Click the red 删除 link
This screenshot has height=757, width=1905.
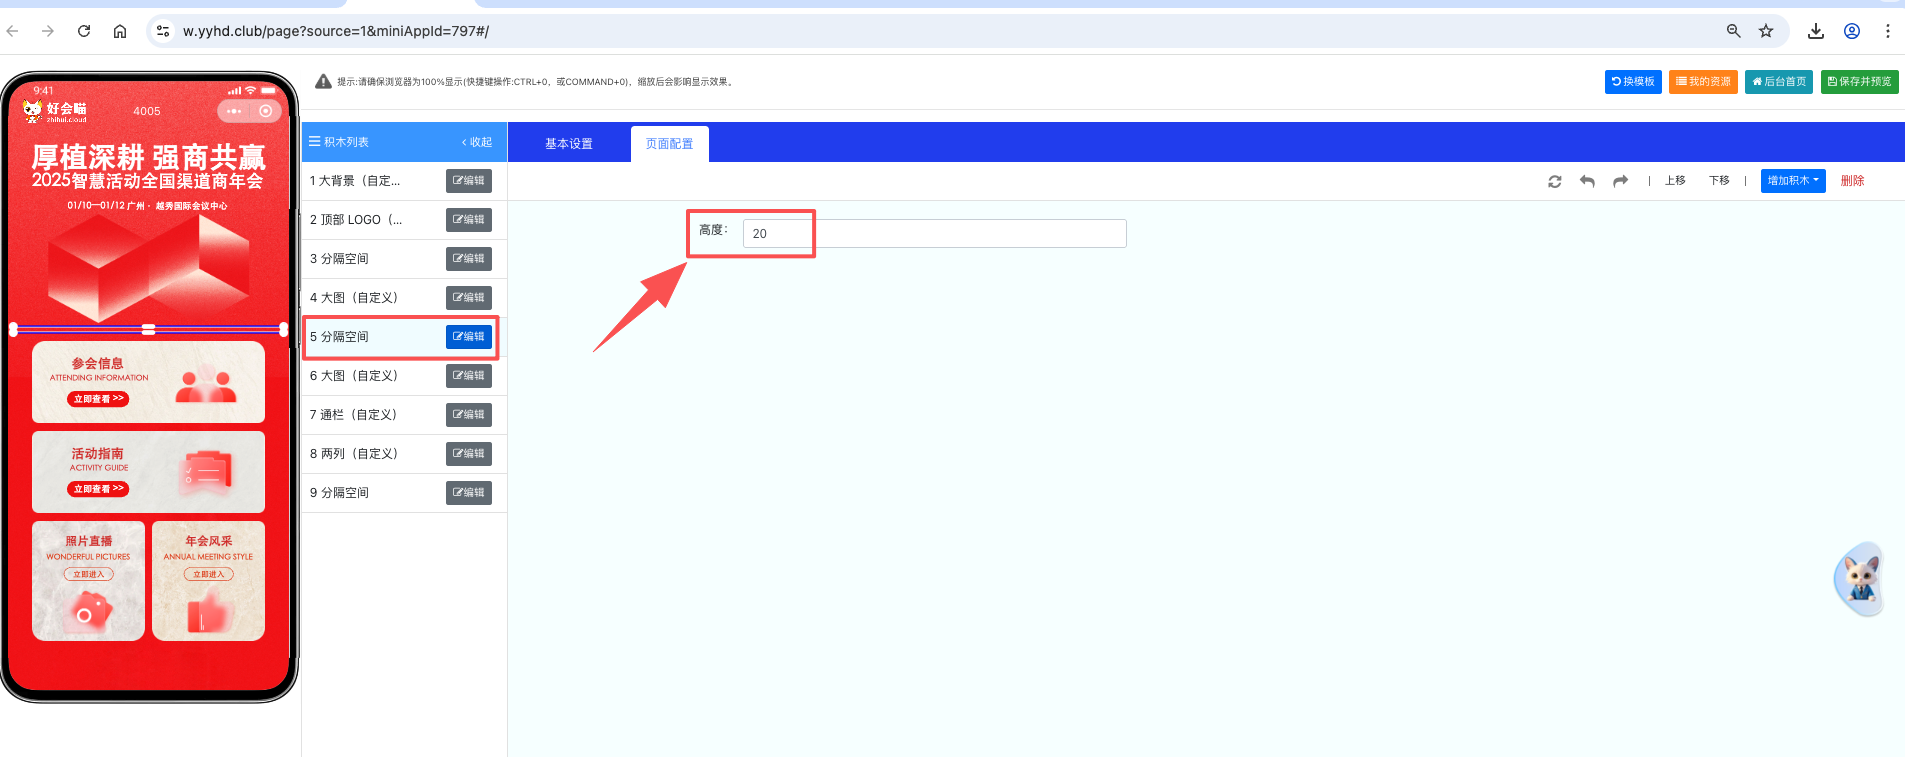point(1852,181)
